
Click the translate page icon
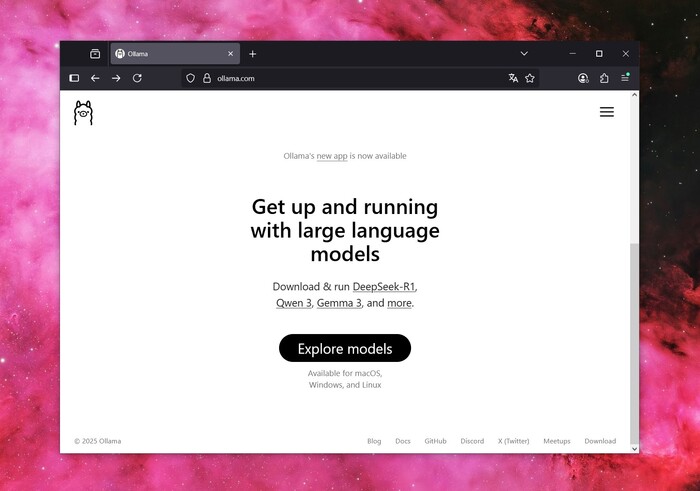[513, 78]
